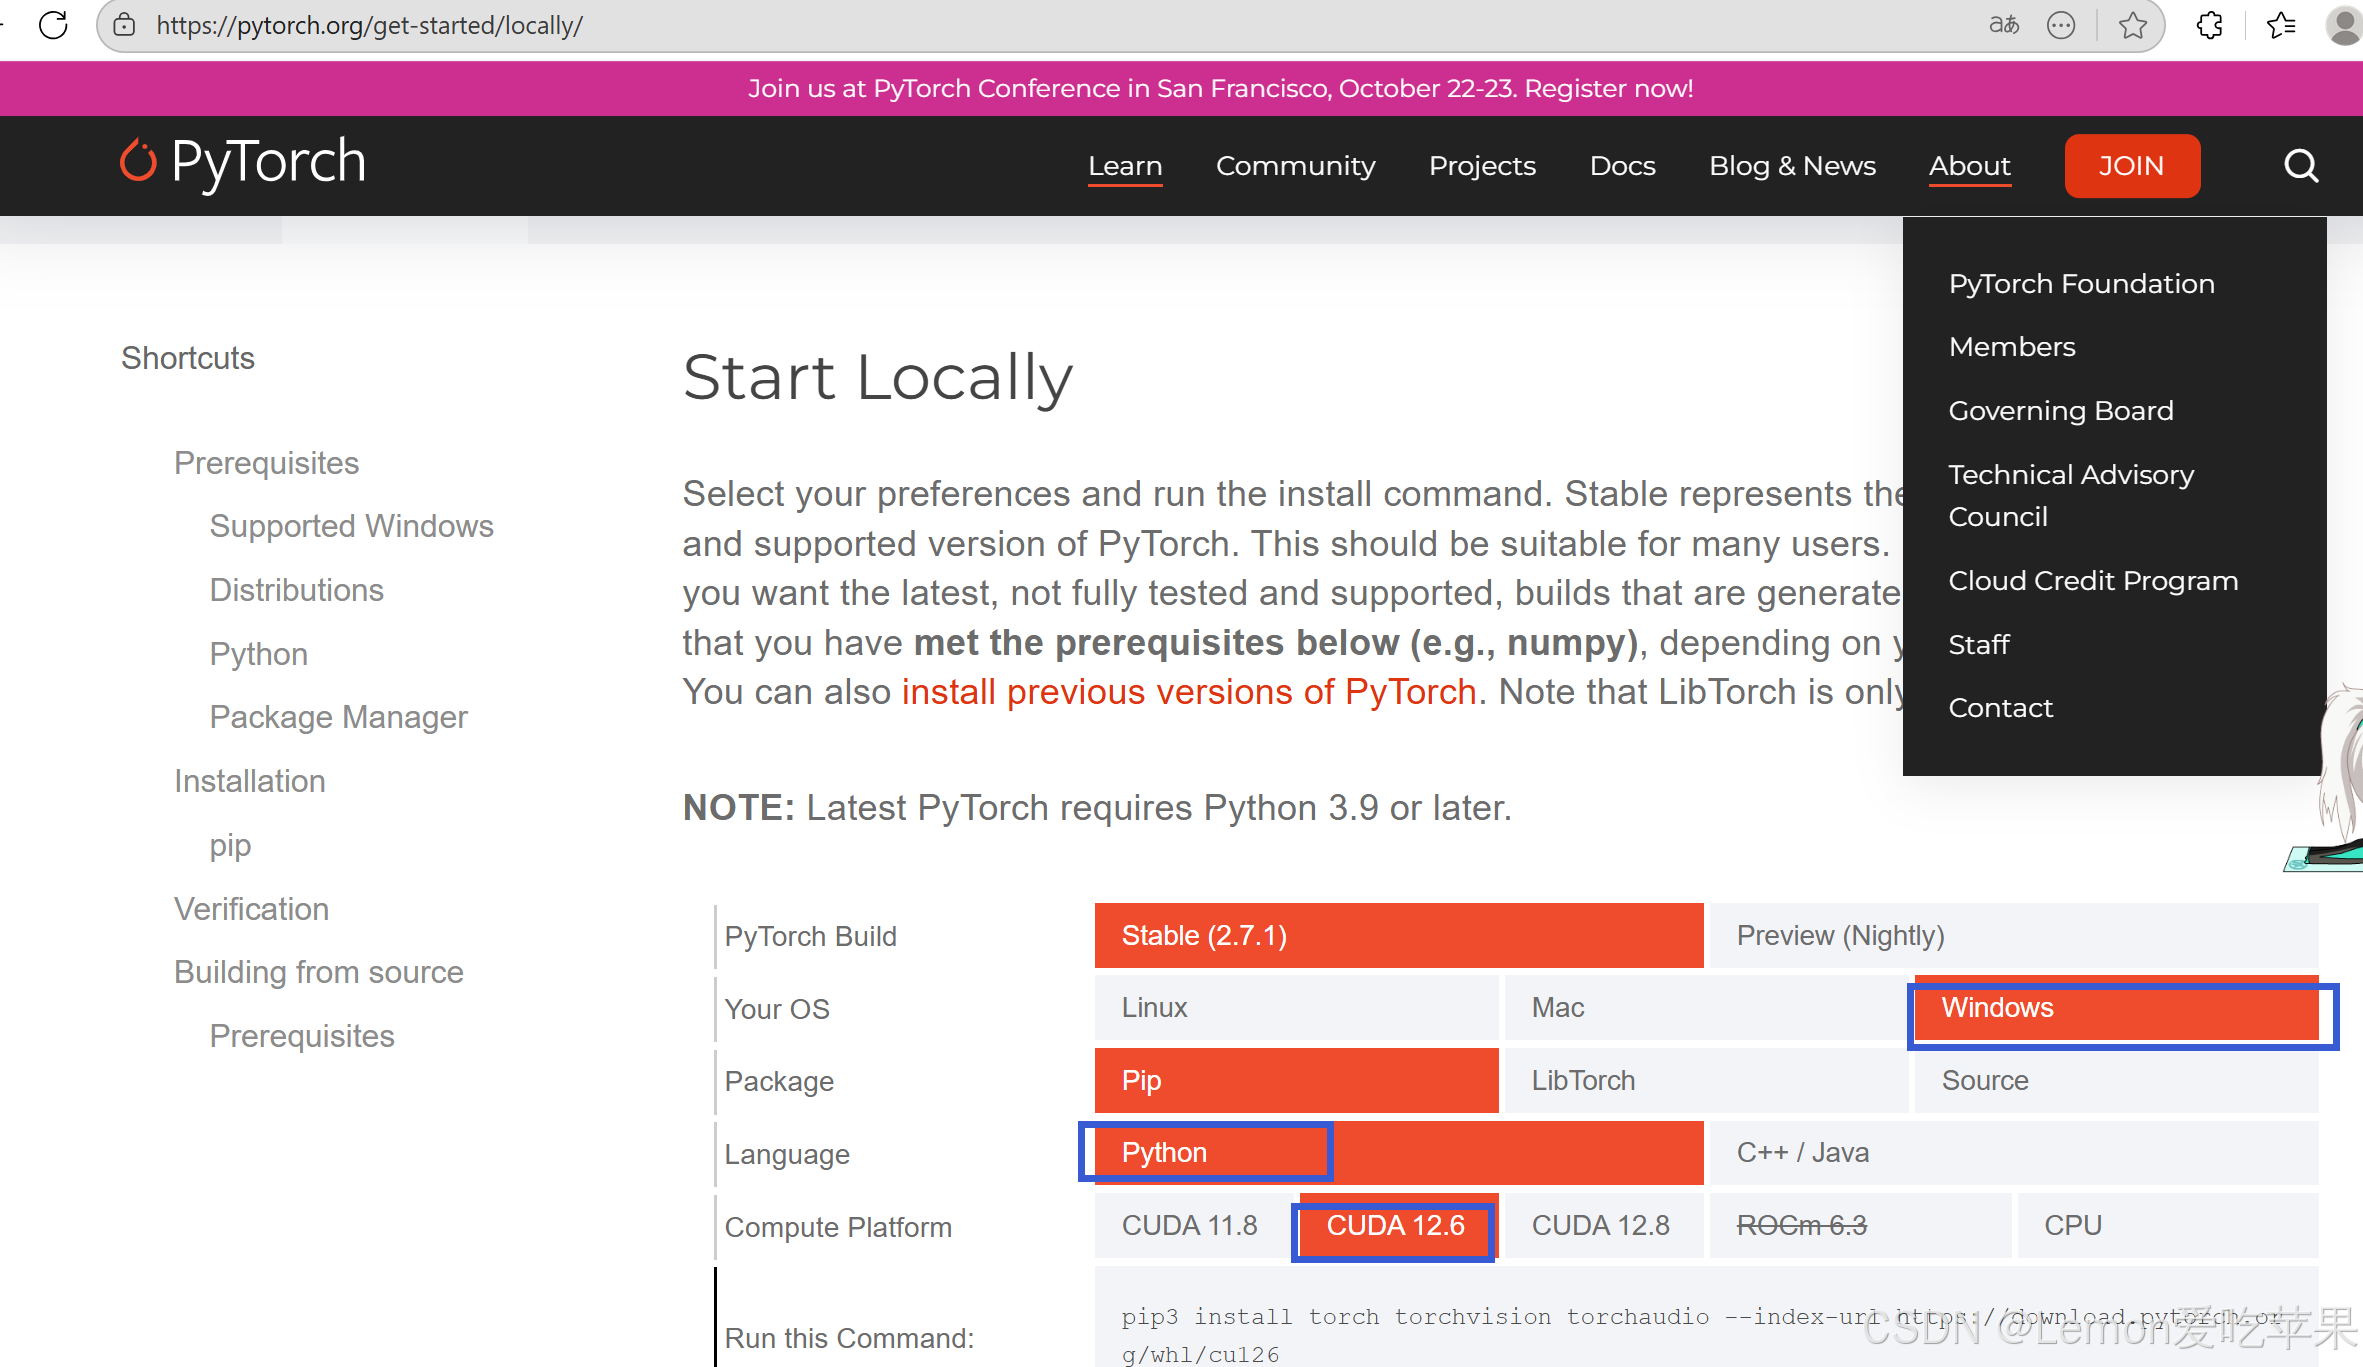Go to Package Manager shortcut
Screen dimensions: 2363x1367
(339, 717)
